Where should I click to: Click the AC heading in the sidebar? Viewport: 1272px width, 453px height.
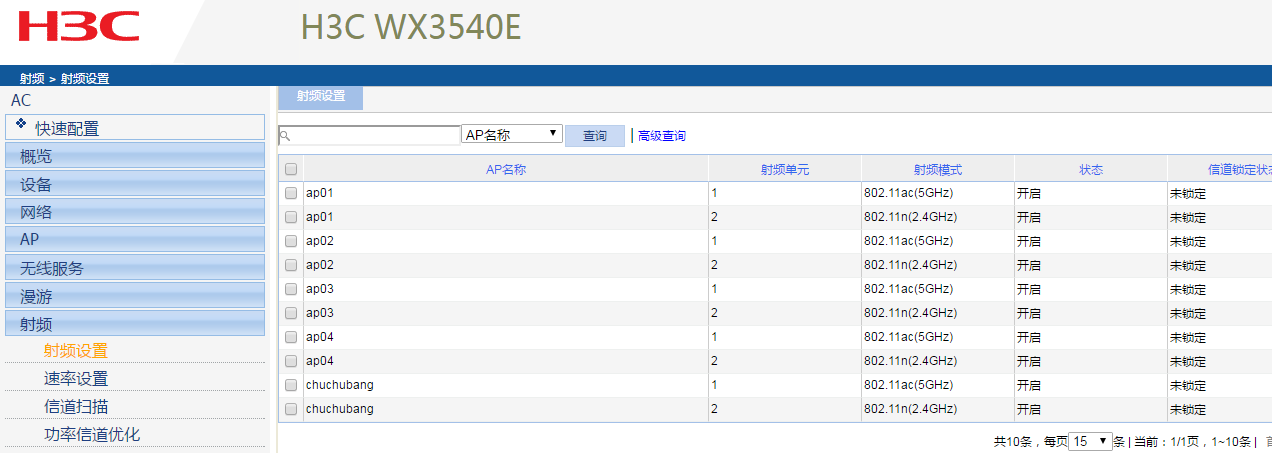pyautogui.click(x=21, y=100)
